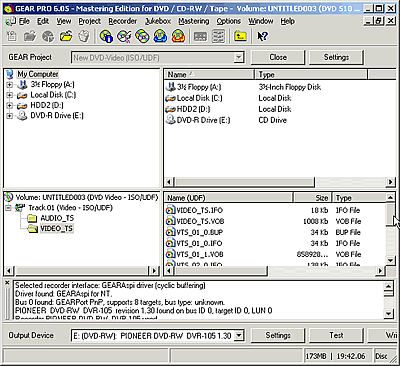Viewport: 400px width, 366px height.
Task: Select the AUDIO_TS folder
Action: pos(57,218)
